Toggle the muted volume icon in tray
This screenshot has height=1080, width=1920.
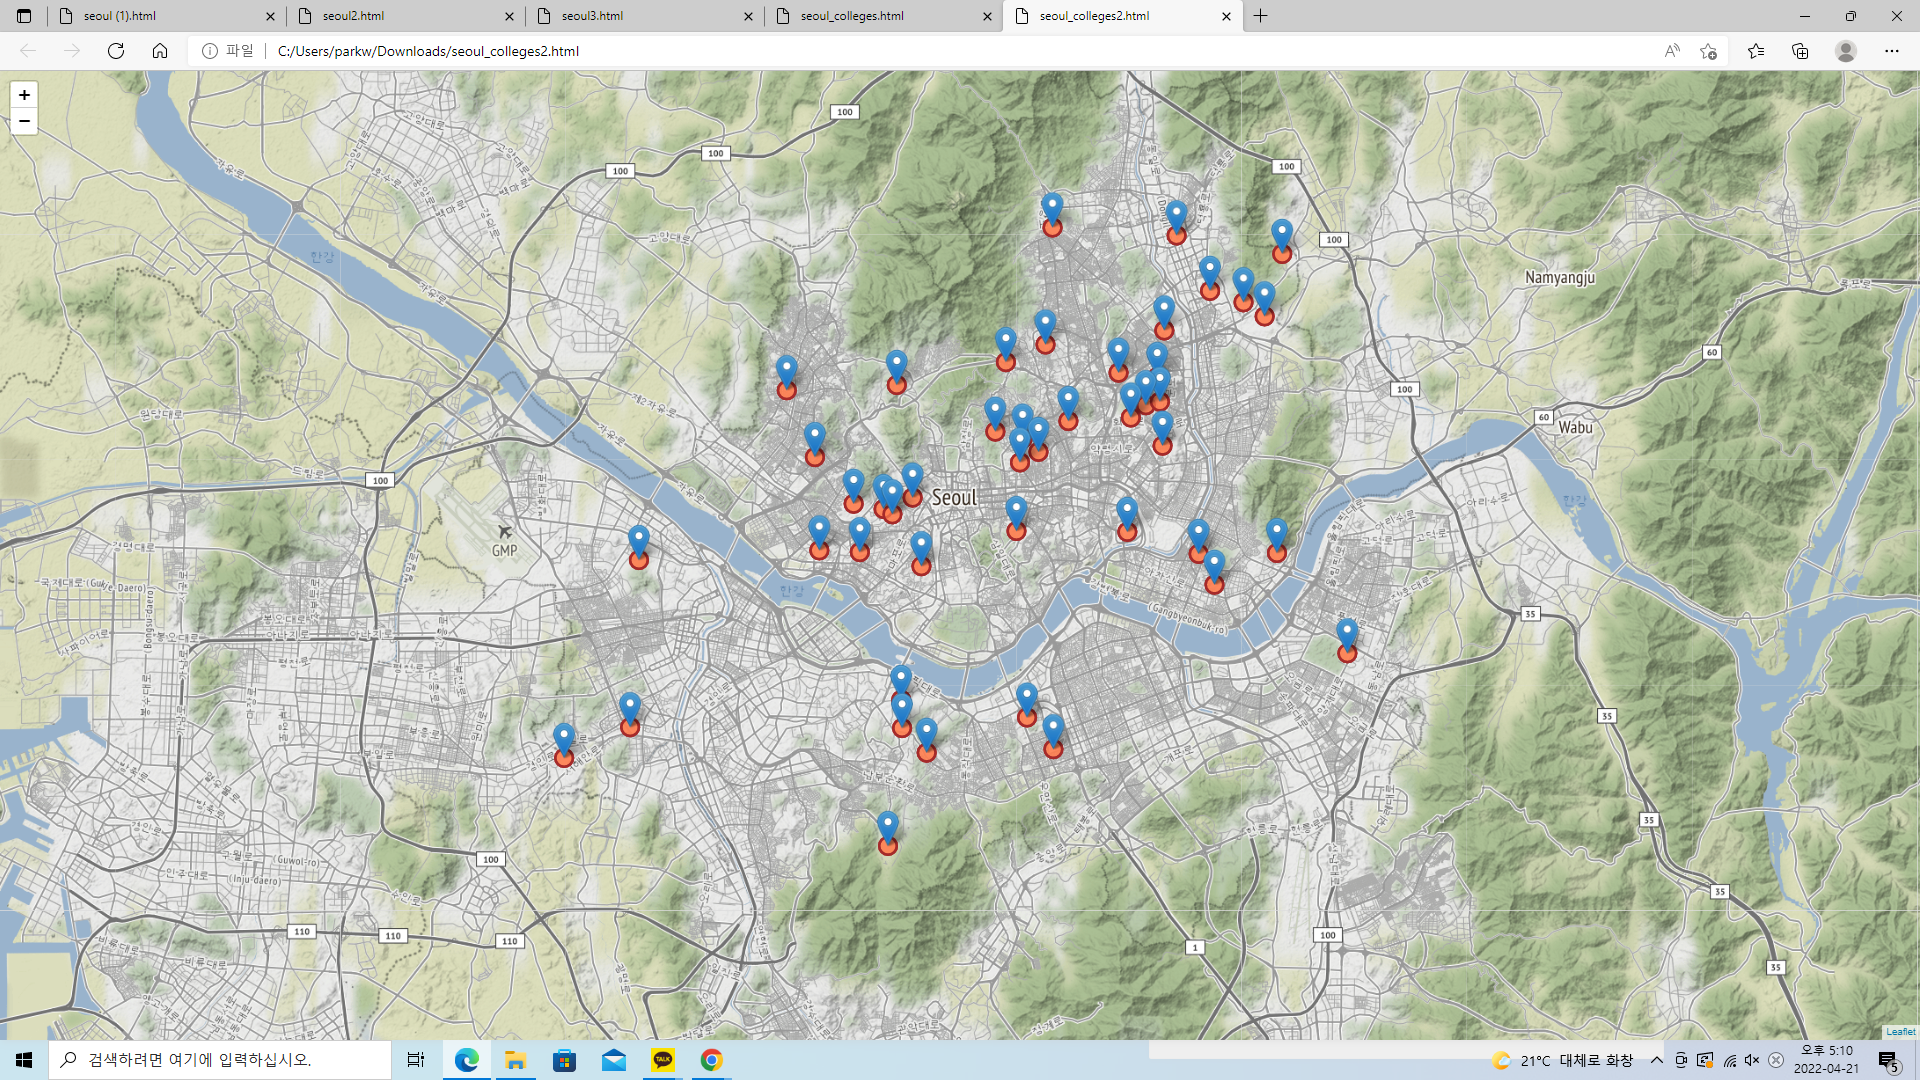[1752, 1060]
